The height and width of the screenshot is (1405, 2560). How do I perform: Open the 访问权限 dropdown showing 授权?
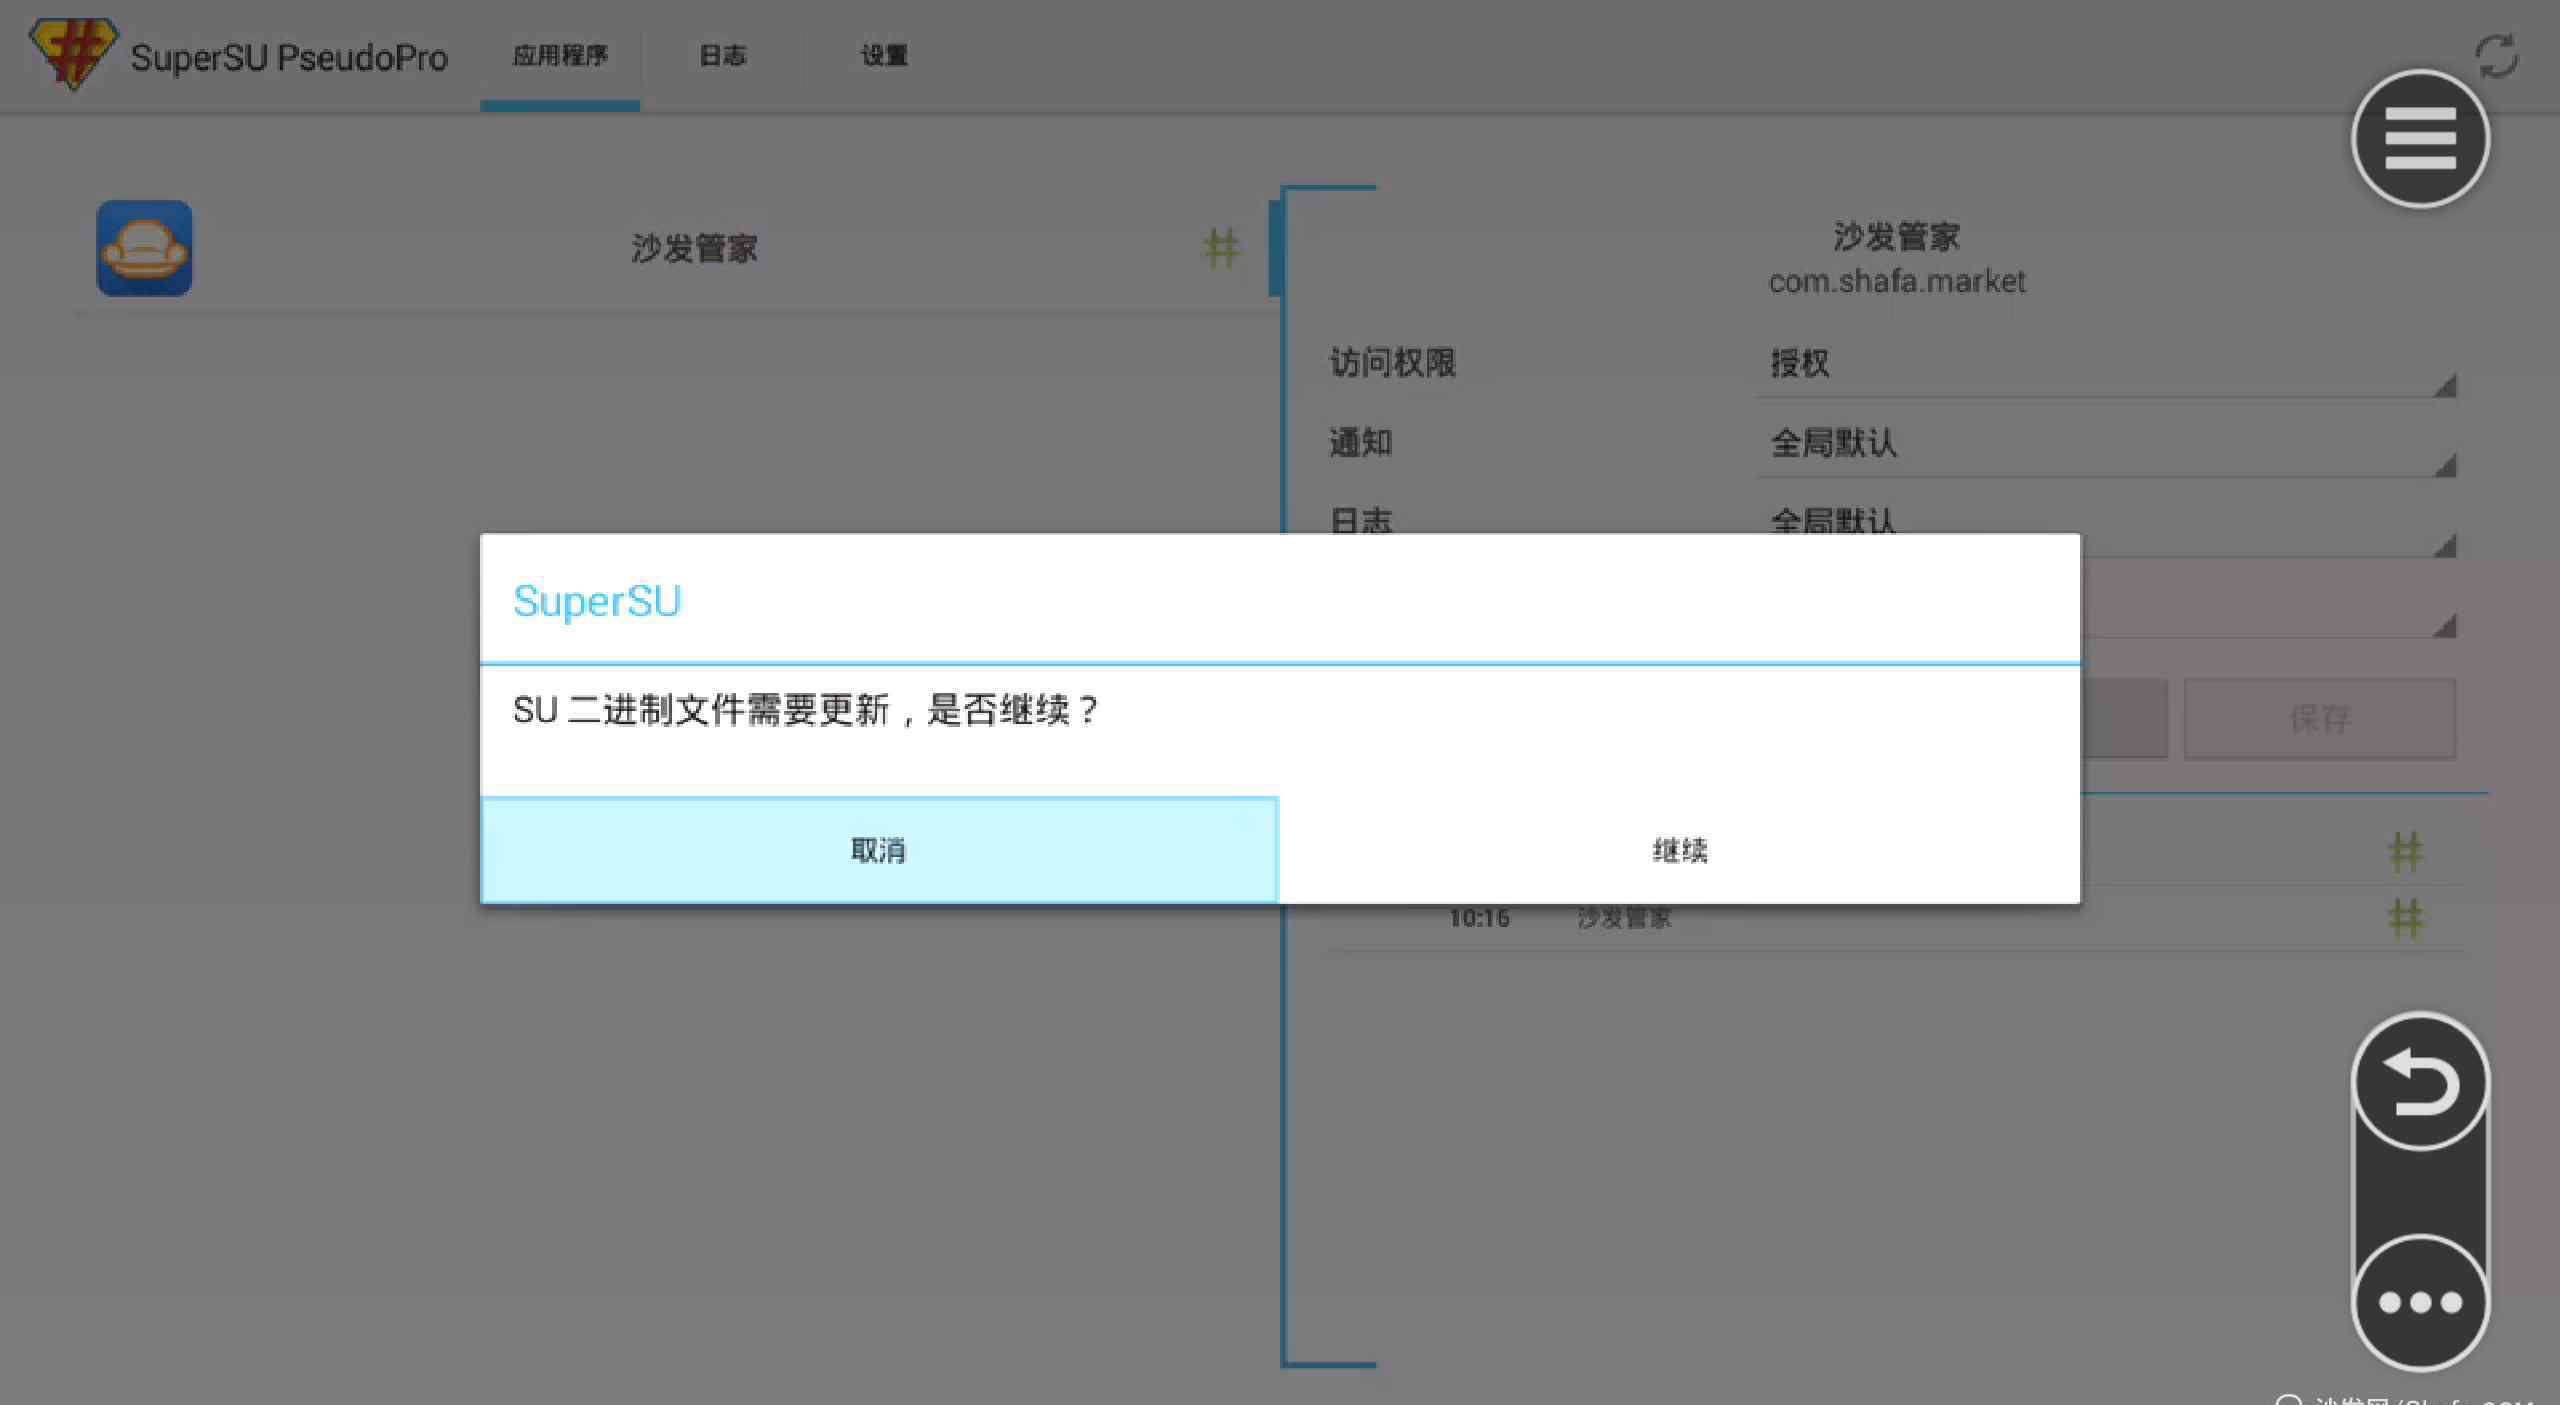pyautogui.click(x=2106, y=364)
